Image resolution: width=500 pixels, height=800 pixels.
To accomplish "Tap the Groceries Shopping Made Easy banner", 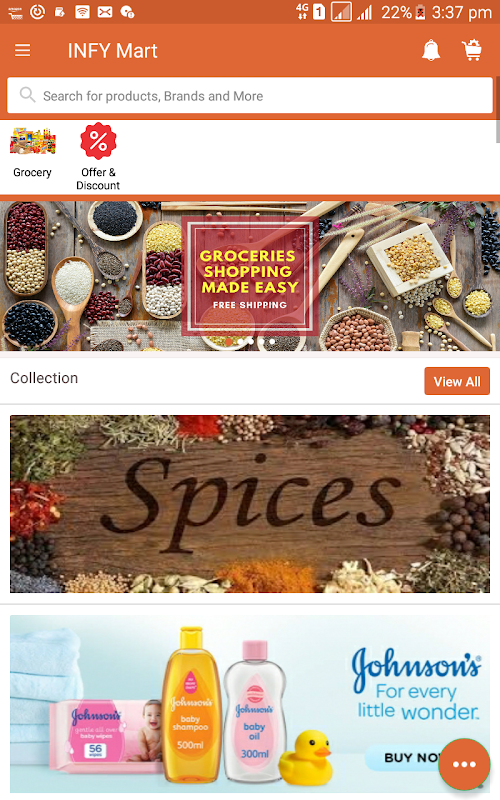I will (x=250, y=276).
